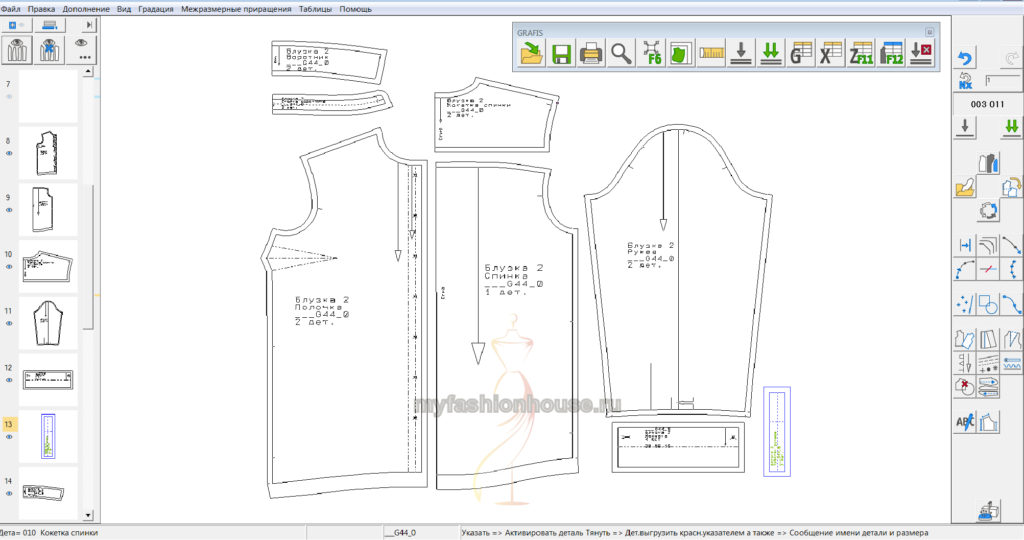Viewport: 1024px width, 540px height.
Task: Click the blue undo arrow
Action: [x=965, y=58]
